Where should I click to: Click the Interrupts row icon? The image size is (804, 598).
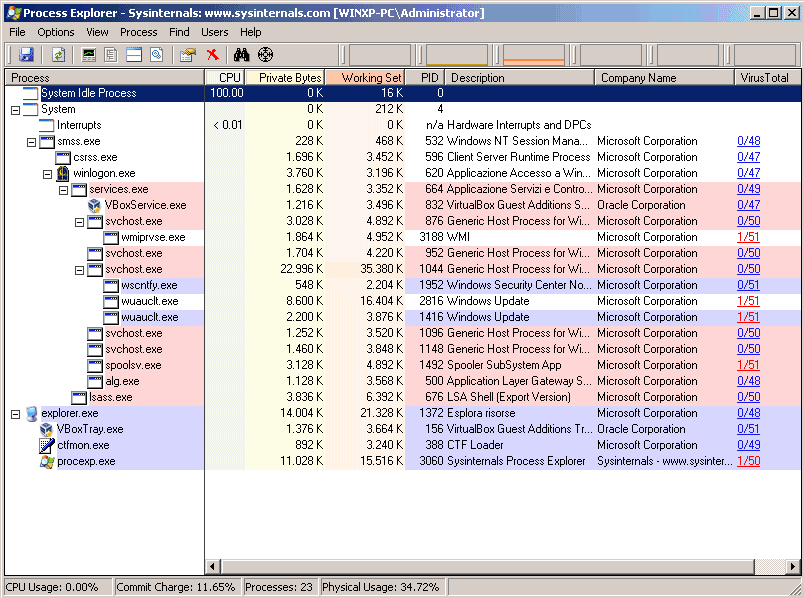[x=47, y=125]
